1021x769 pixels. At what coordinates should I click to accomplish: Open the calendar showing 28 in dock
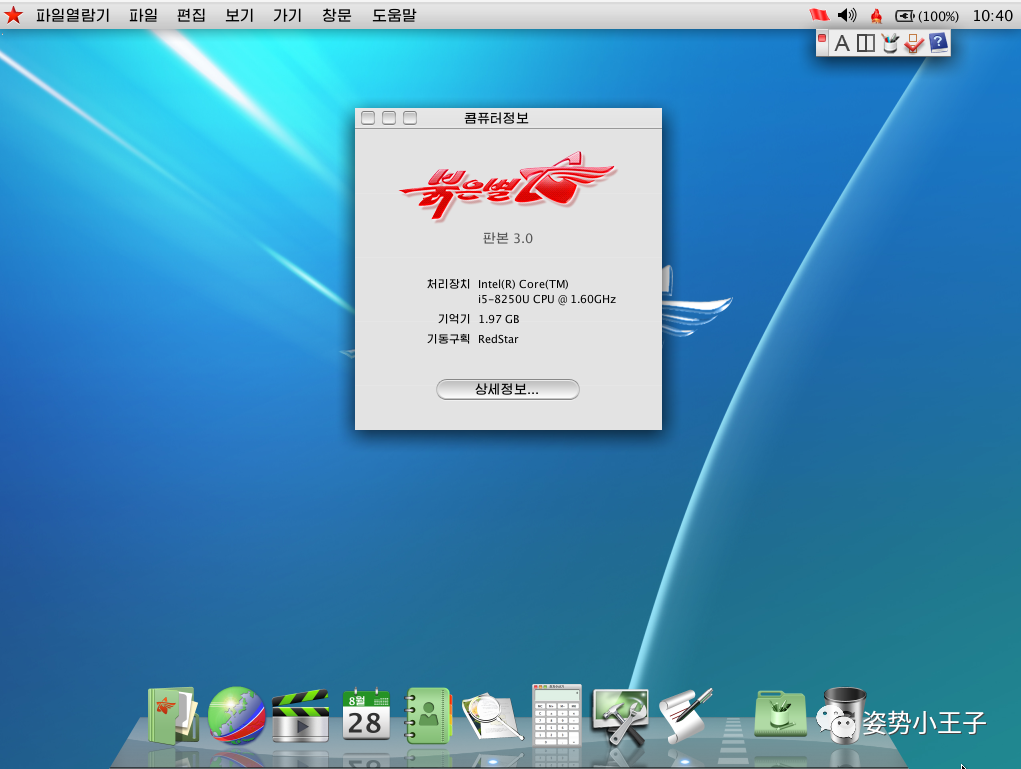click(366, 714)
